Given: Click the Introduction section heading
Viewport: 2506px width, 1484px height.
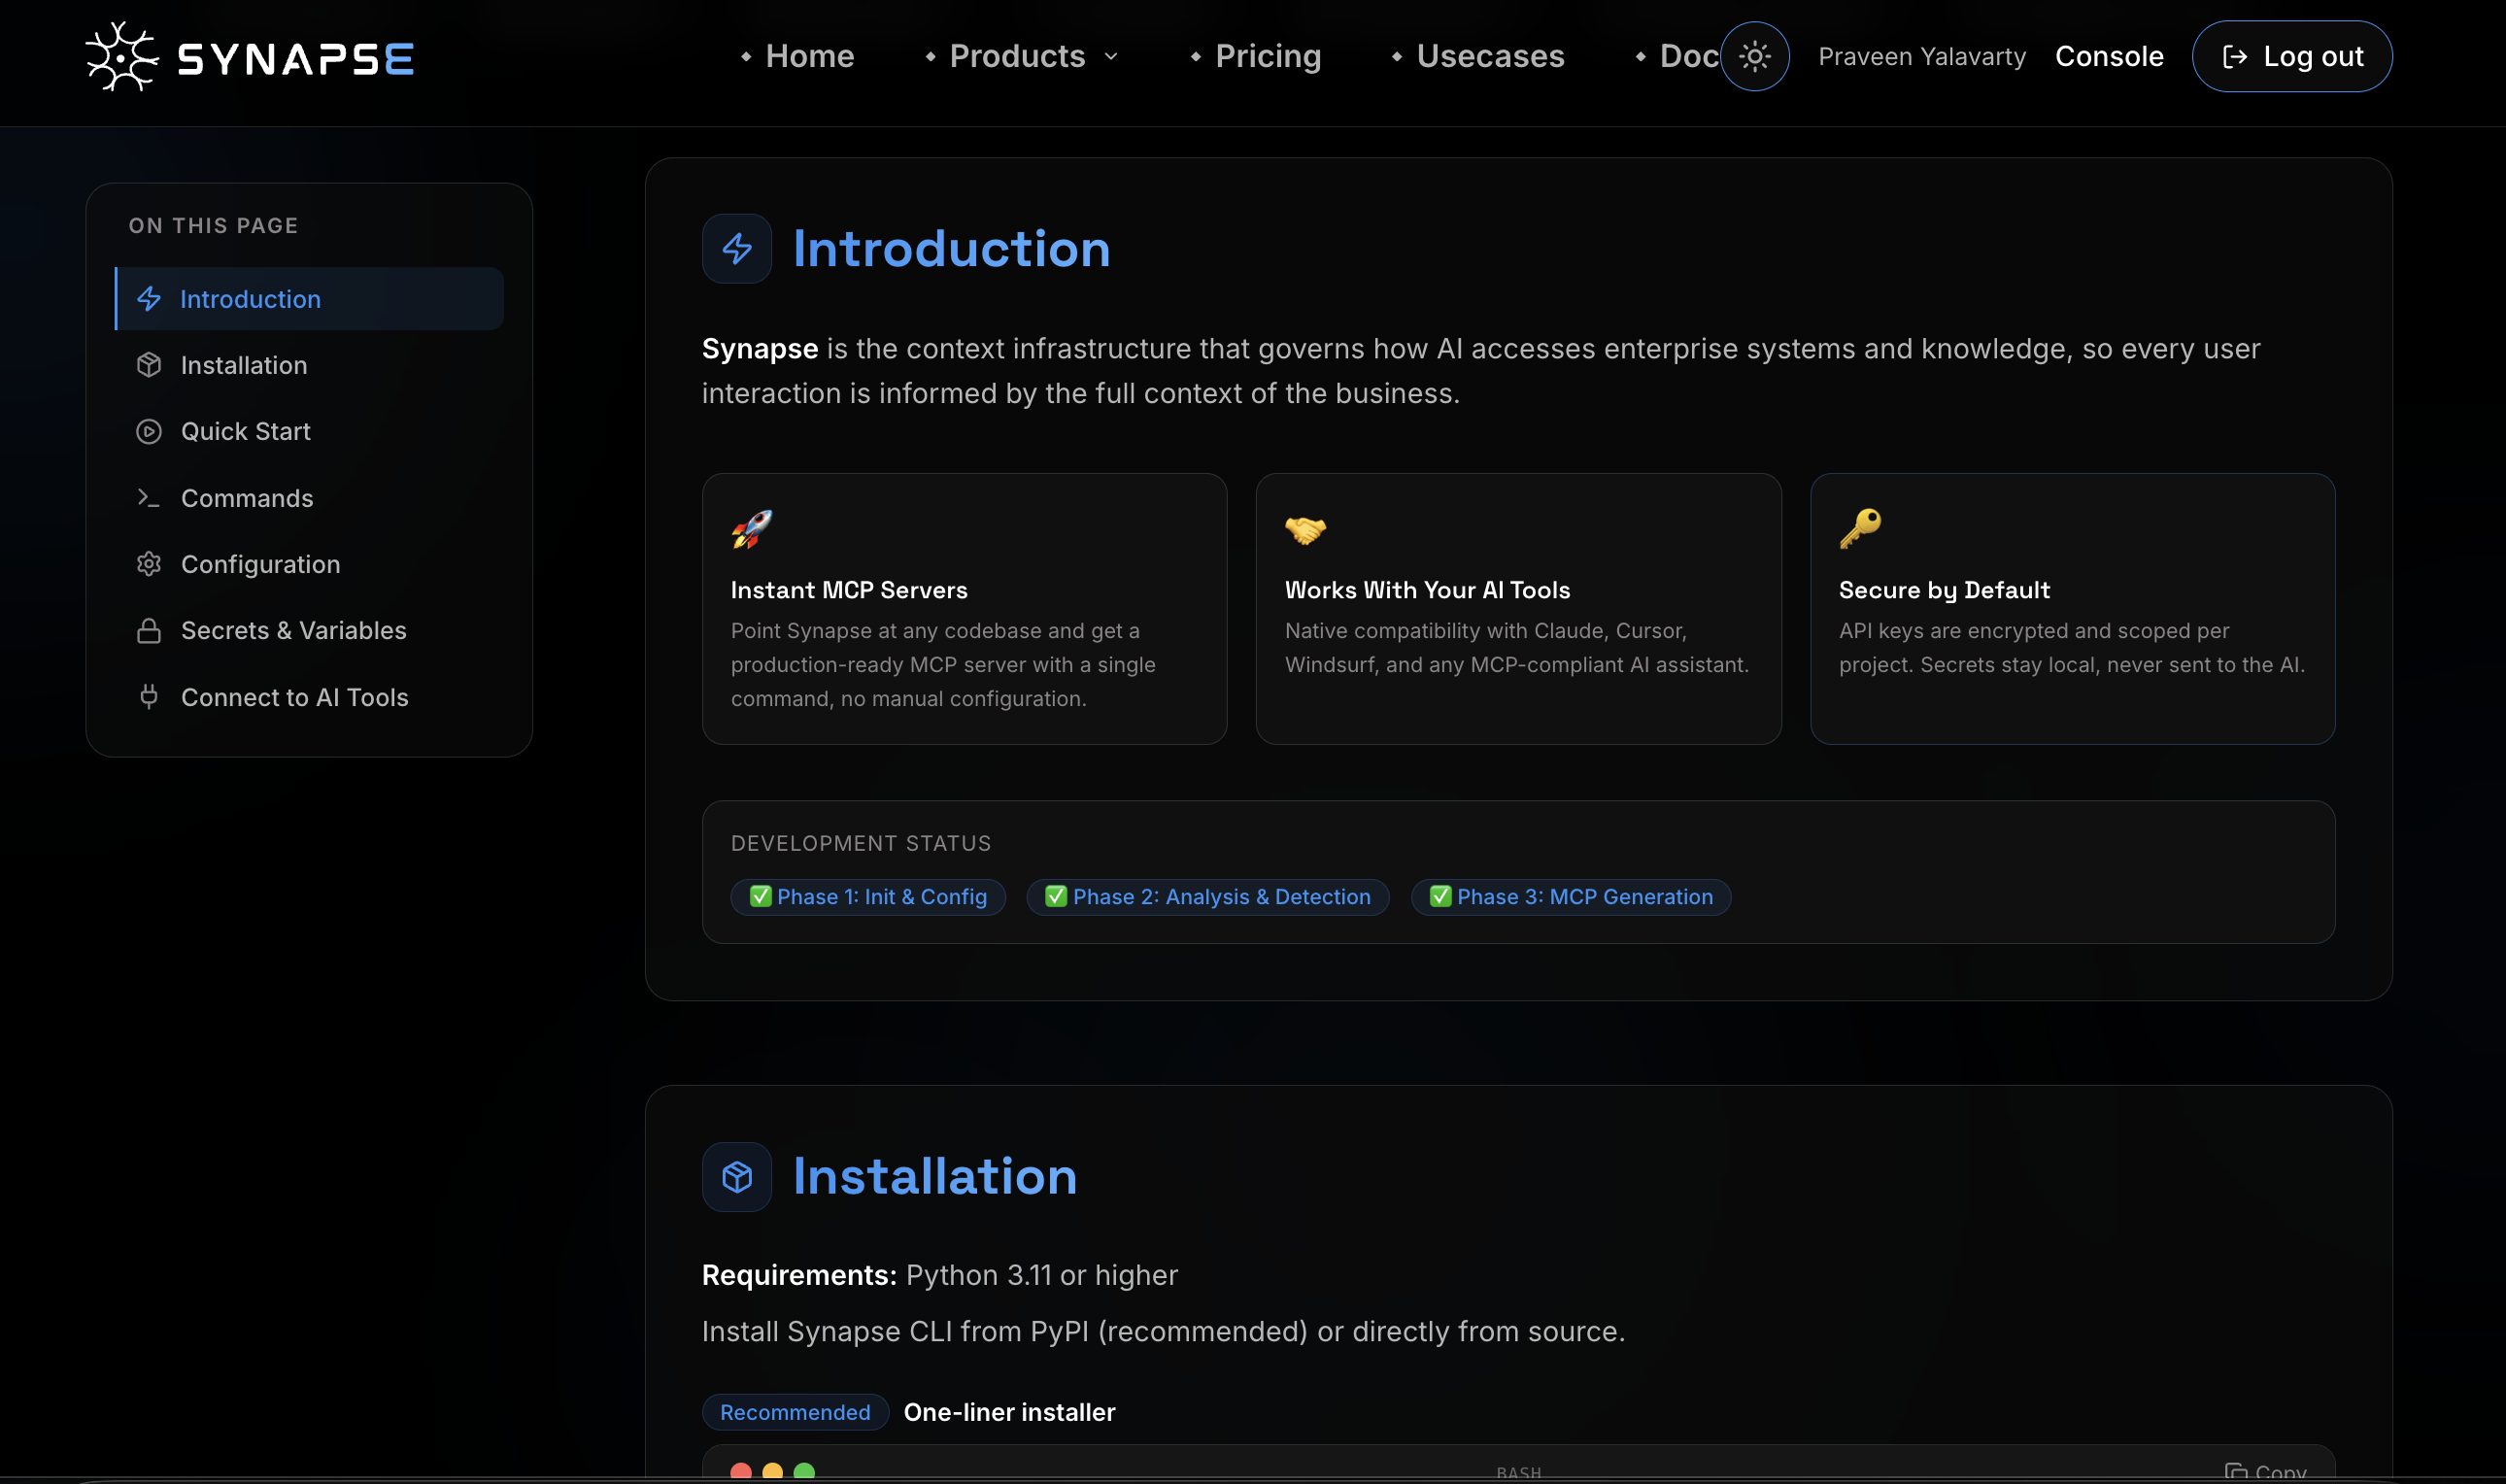Looking at the screenshot, I should (x=951, y=248).
